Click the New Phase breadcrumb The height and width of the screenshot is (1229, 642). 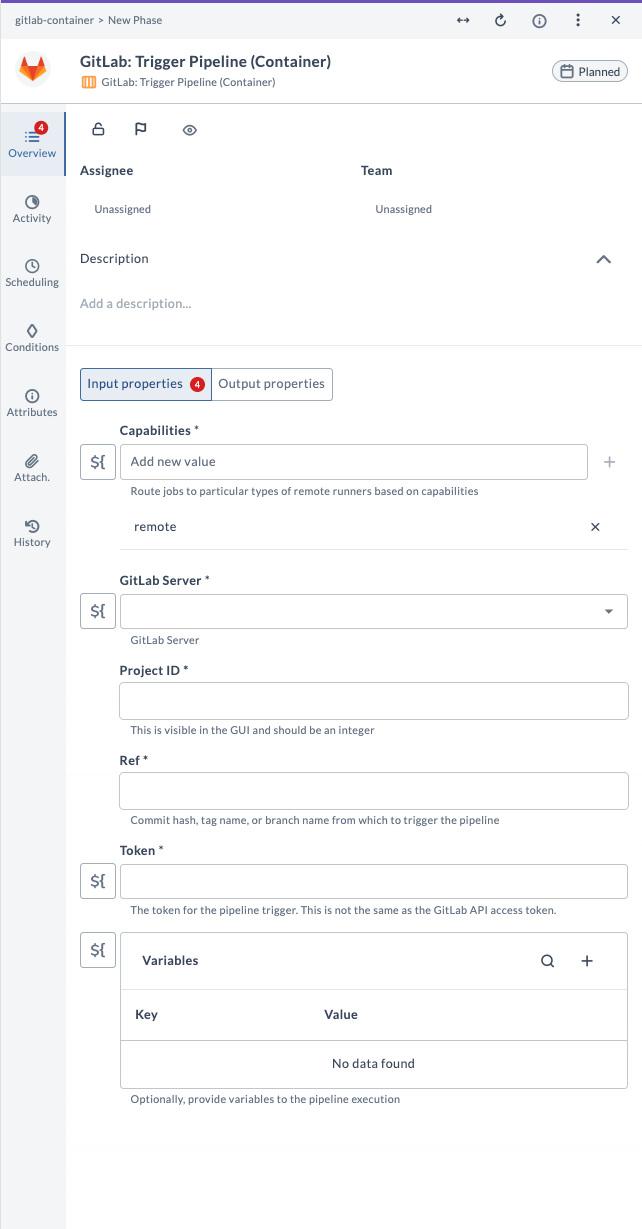135,20
